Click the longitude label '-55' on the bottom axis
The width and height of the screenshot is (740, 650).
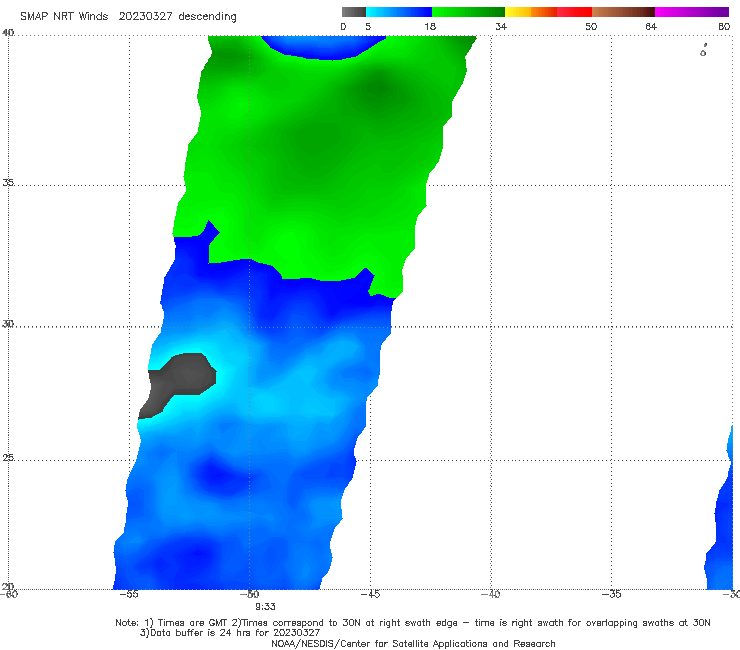[129, 594]
